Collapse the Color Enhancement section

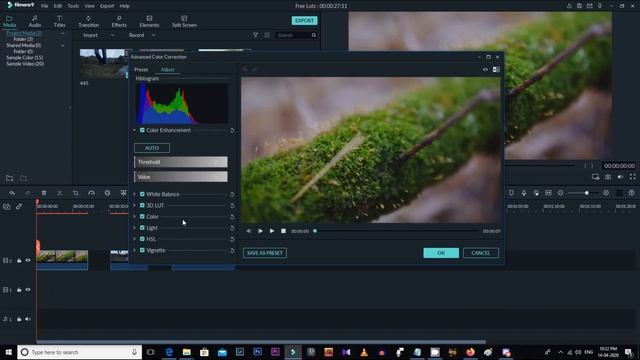tap(134, 130)
